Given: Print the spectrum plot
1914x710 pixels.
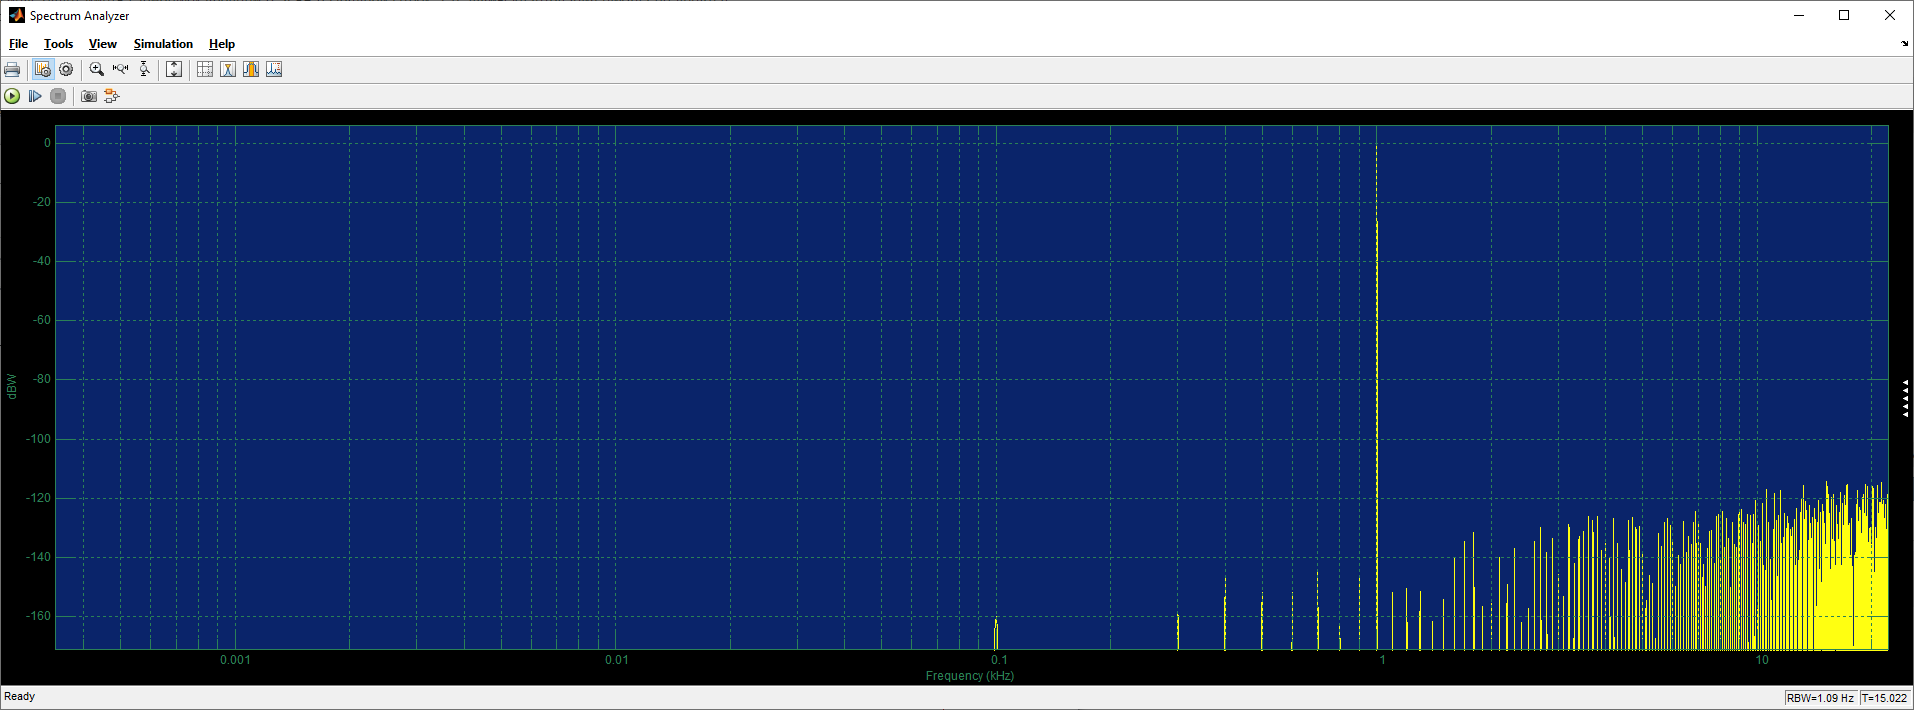Looking at the screenshot, I should [x=12, y=69].
